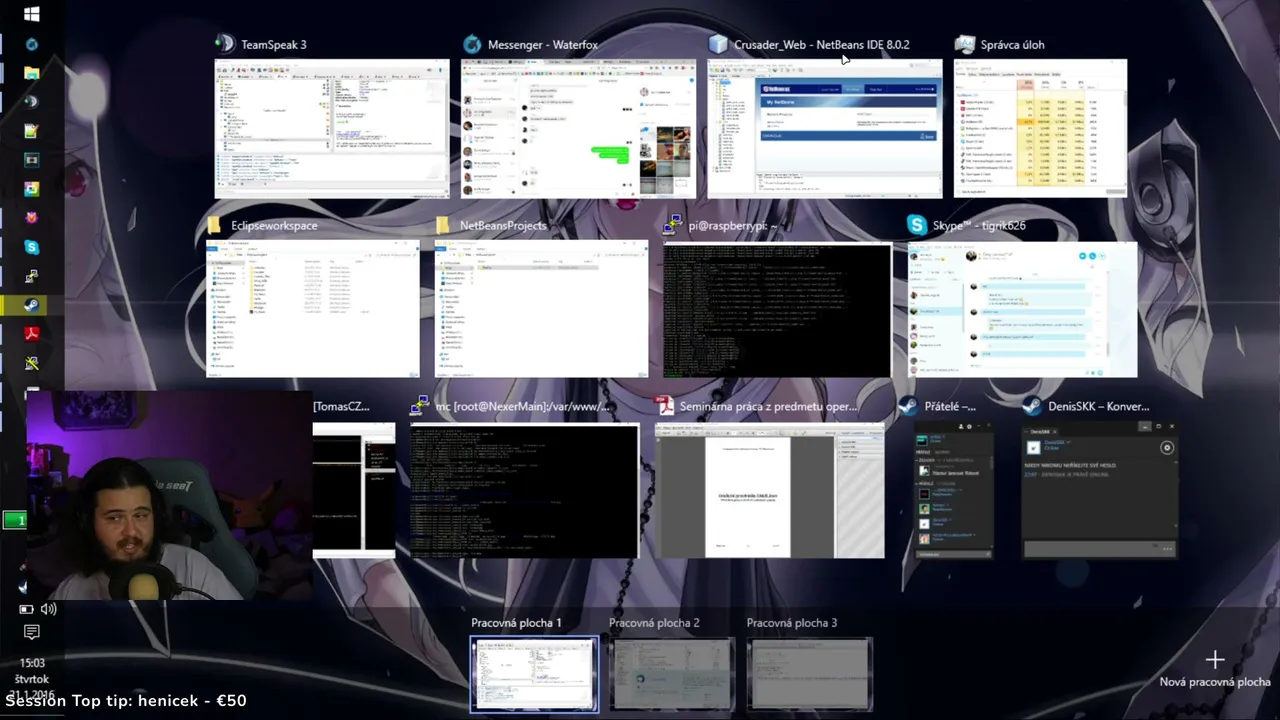Click the Messenger - Waterfox window title

(543, 44)
